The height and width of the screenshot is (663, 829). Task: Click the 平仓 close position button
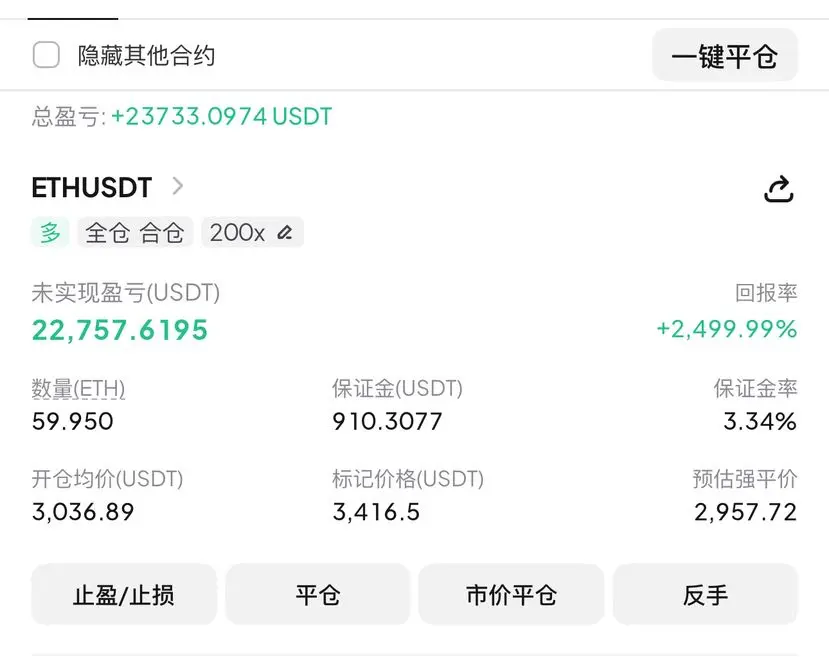[x=317, y=594]
